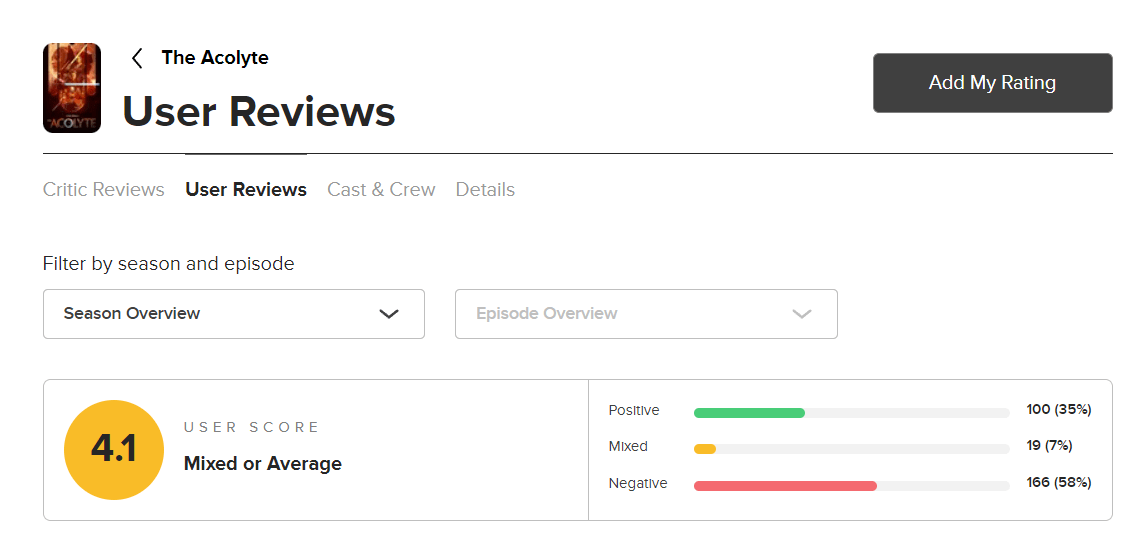Click The Acolyte title link

[x=215, y=58]
